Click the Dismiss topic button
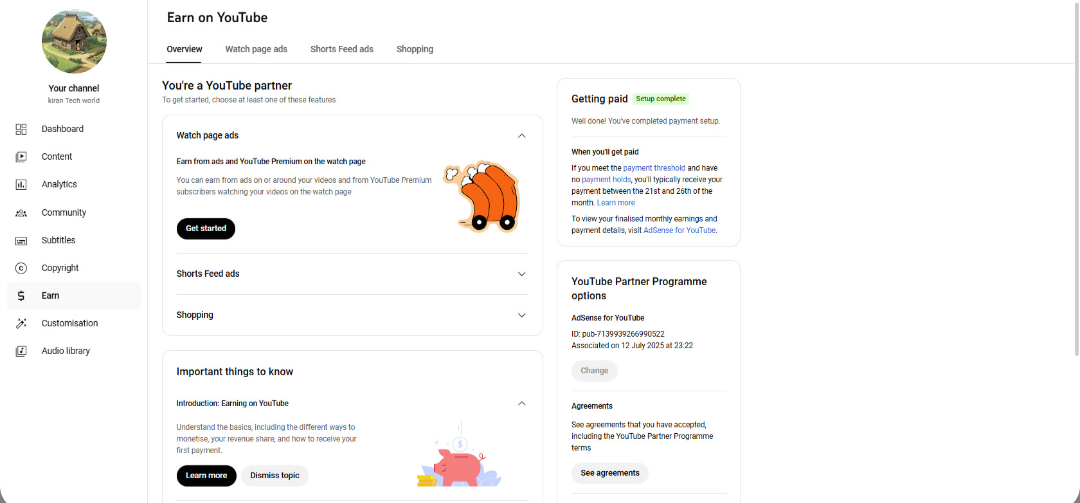Image resolution: width=1080 pixels, height=503 pixels. point(275,475)
